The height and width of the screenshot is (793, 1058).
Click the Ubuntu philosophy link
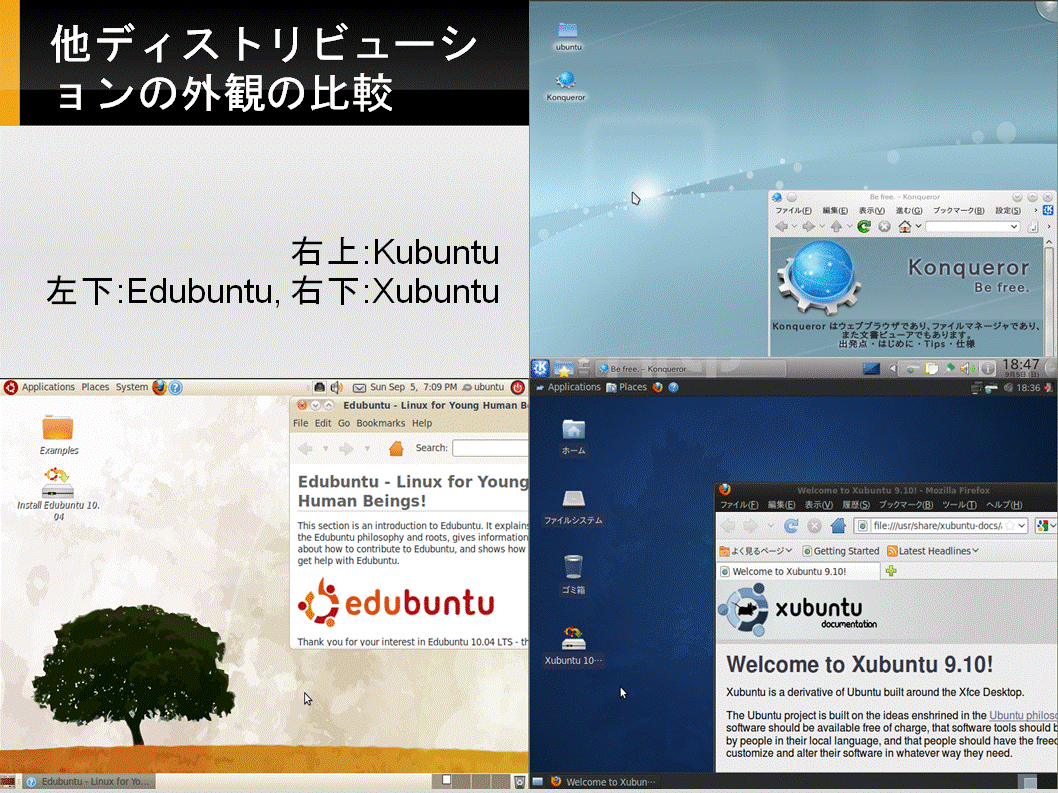point(1023,715)
